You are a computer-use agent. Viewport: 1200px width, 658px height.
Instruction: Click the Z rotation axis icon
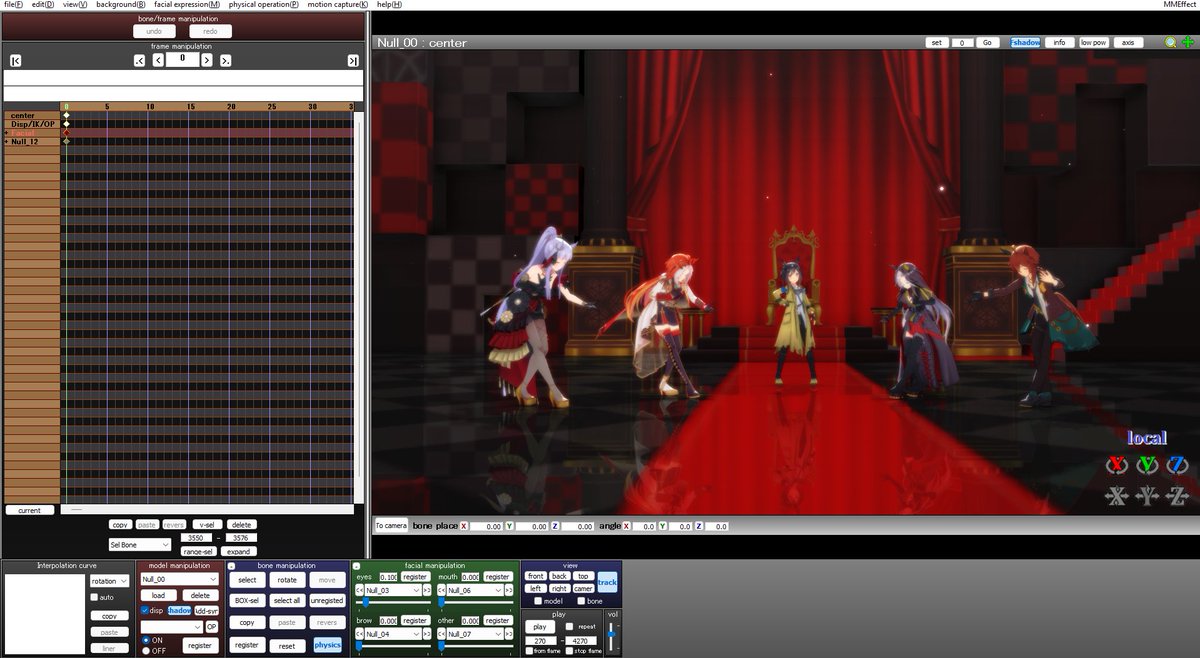tap(1177, 465)
